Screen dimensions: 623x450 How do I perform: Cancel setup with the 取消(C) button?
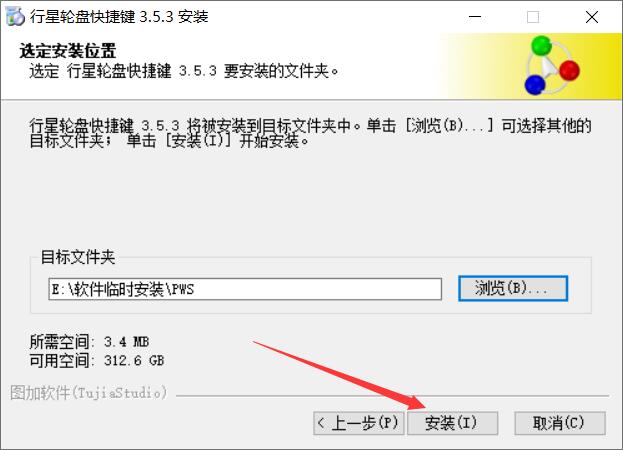(x=560, y=423)
